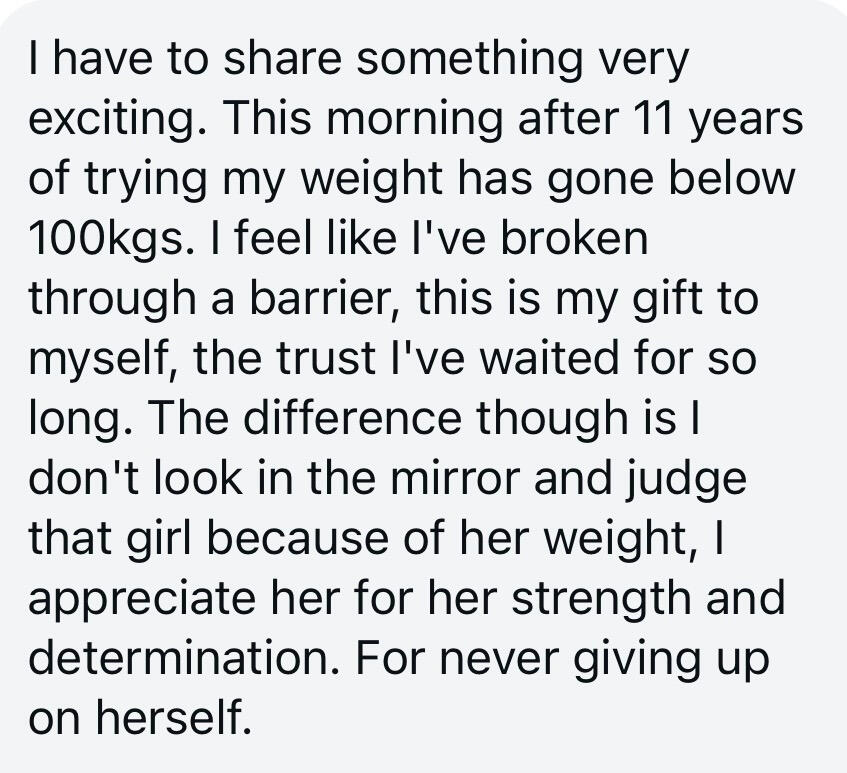The height and width of the screenshot is (773, 847).
Task: Click the word "girl" in the message
Action: [168, 539]
